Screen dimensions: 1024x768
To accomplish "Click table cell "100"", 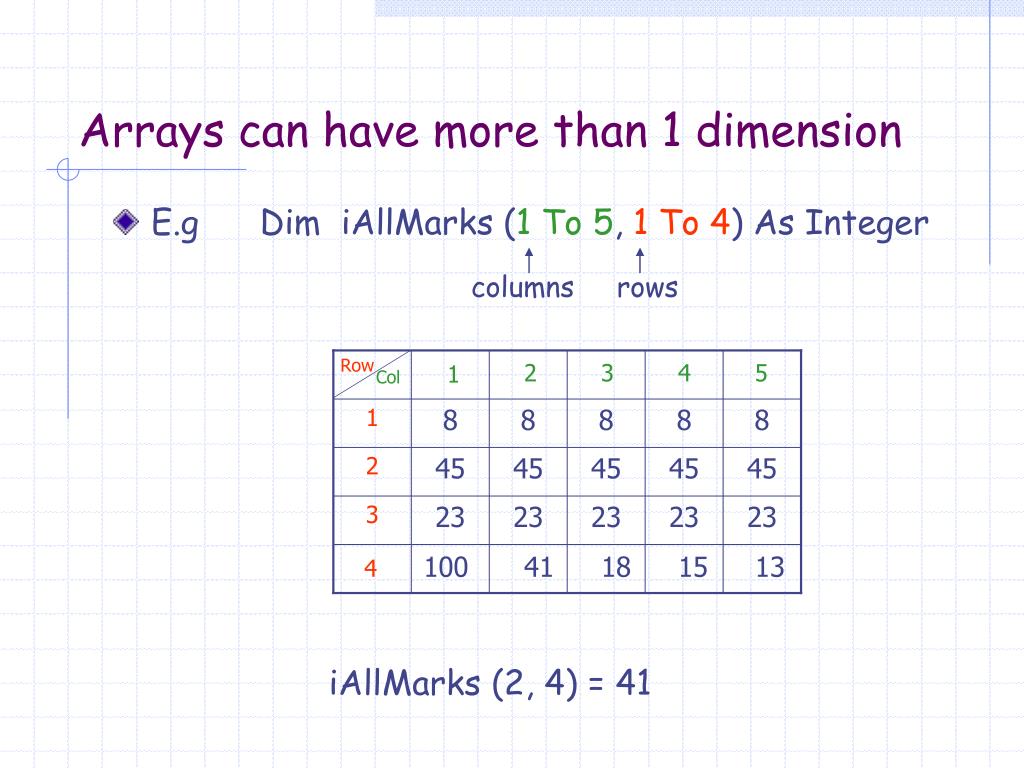I will coord(446,567).
